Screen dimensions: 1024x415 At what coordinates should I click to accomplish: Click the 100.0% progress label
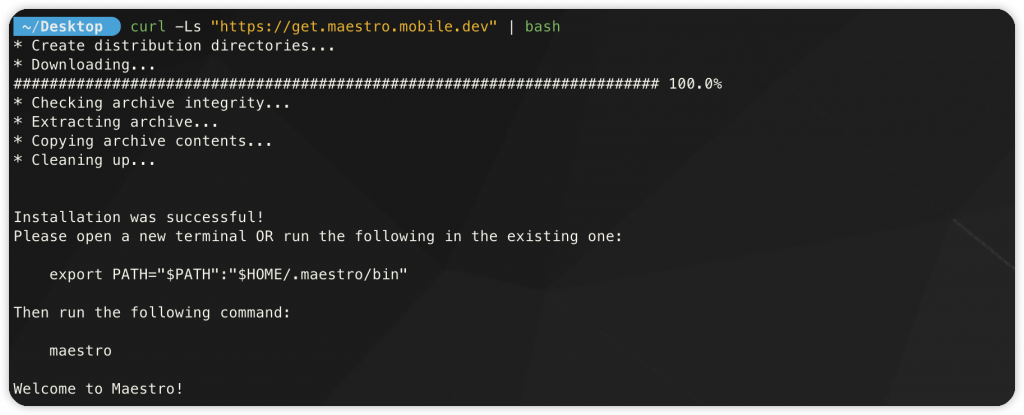[x=696, y=84]
